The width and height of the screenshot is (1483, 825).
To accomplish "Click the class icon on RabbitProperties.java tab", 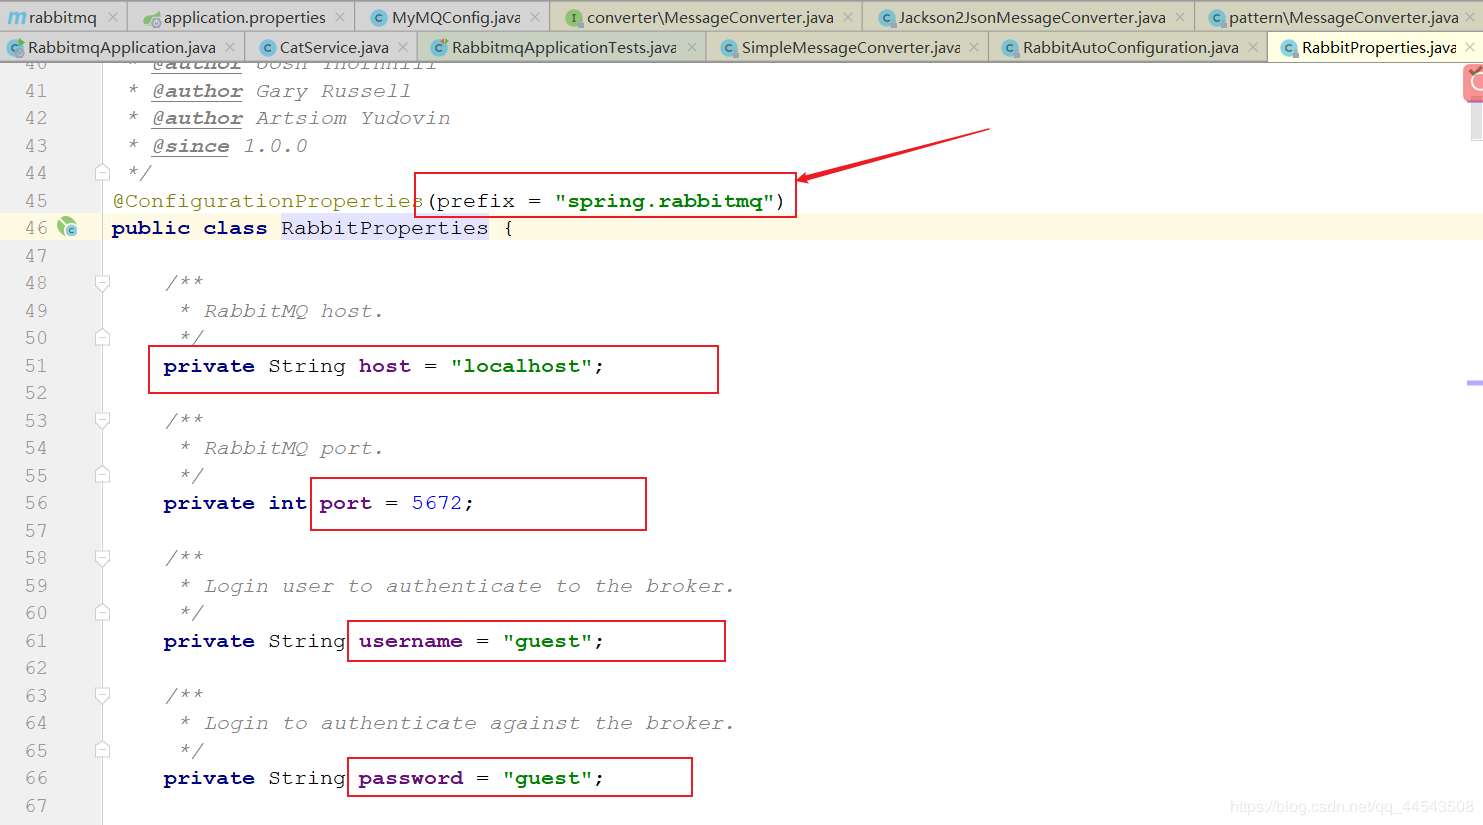I will click(1289, 48).
